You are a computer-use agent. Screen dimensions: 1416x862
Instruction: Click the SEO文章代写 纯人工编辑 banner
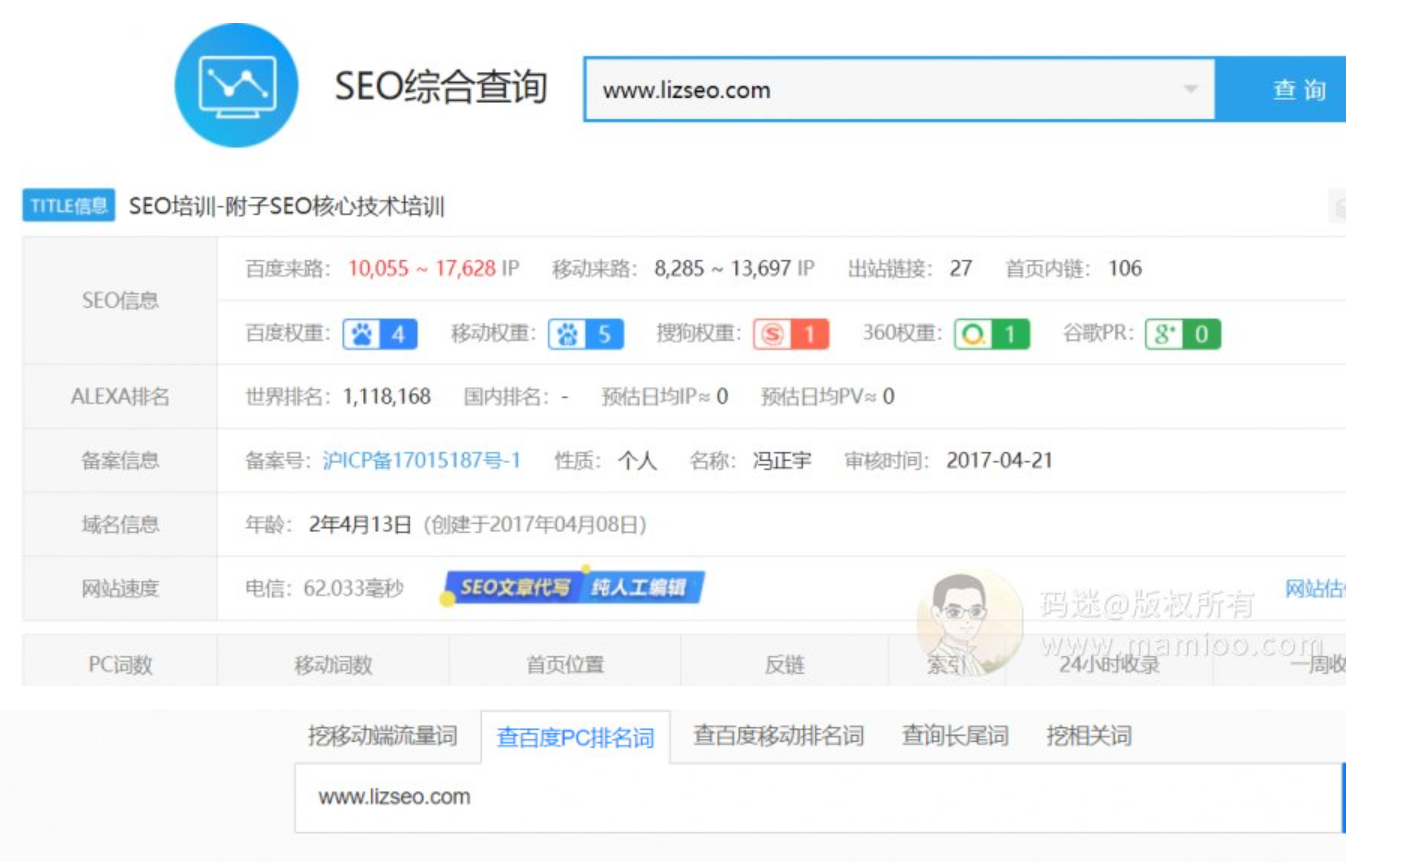573,587
